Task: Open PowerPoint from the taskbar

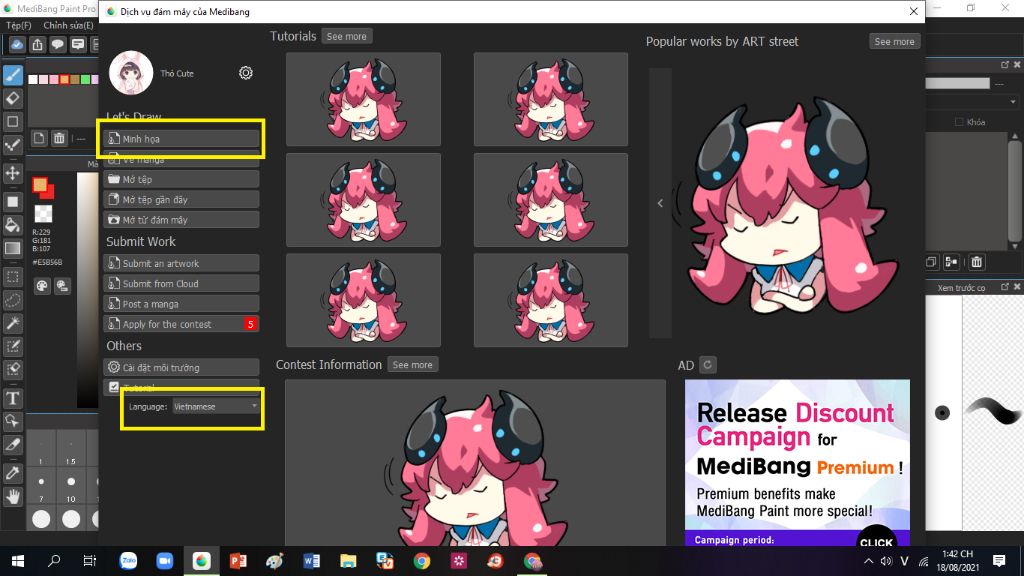Action: [x=238, y=561]
